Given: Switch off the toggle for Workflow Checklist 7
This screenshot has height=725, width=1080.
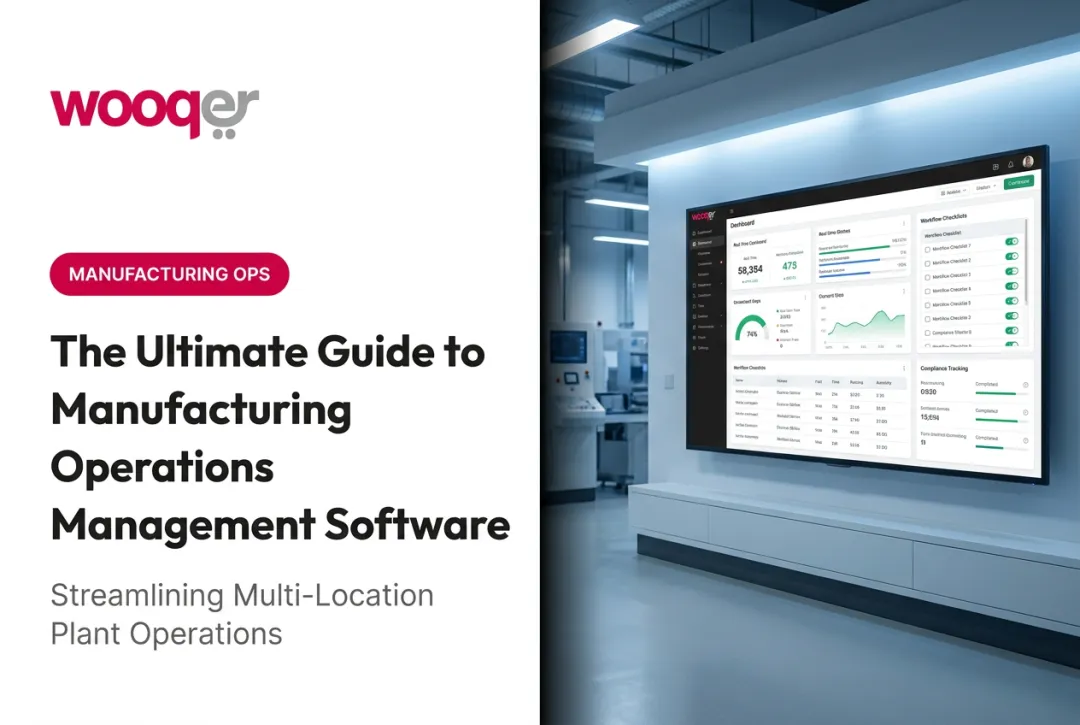Looking at the screenshot, I should pos(1012,242).
